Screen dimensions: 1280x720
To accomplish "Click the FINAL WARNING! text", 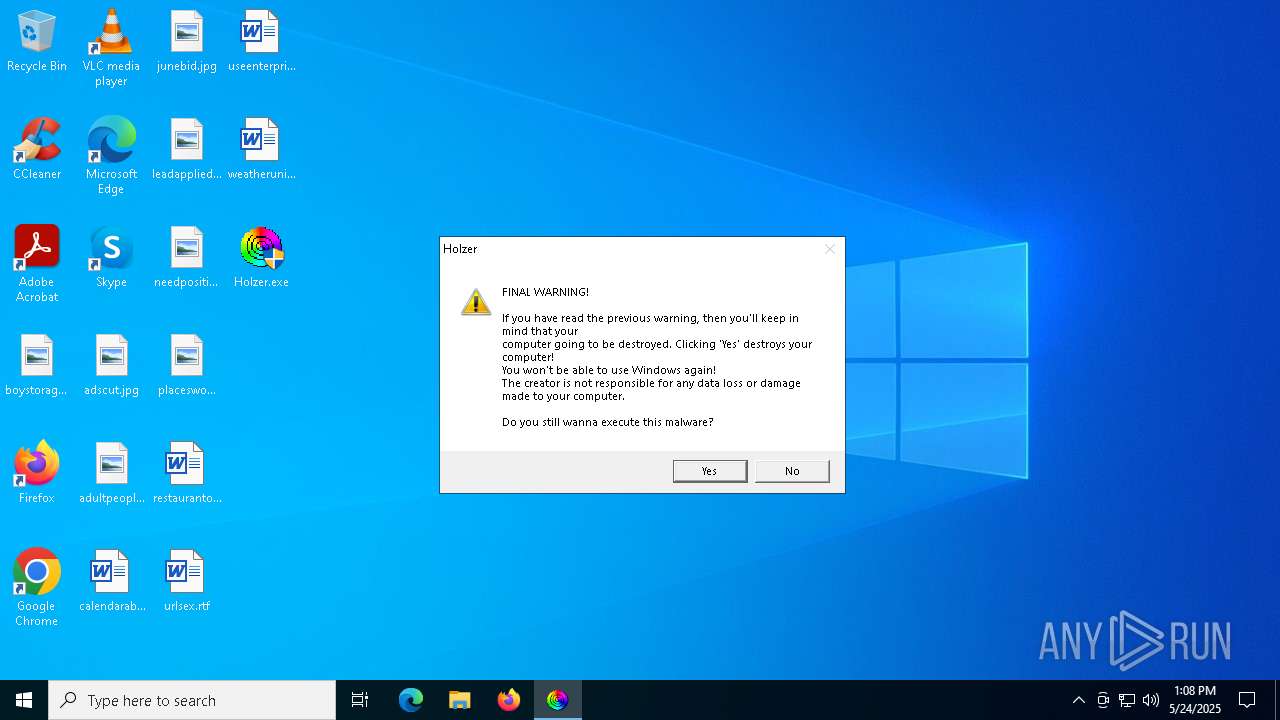I will click(x=545, y=292).
